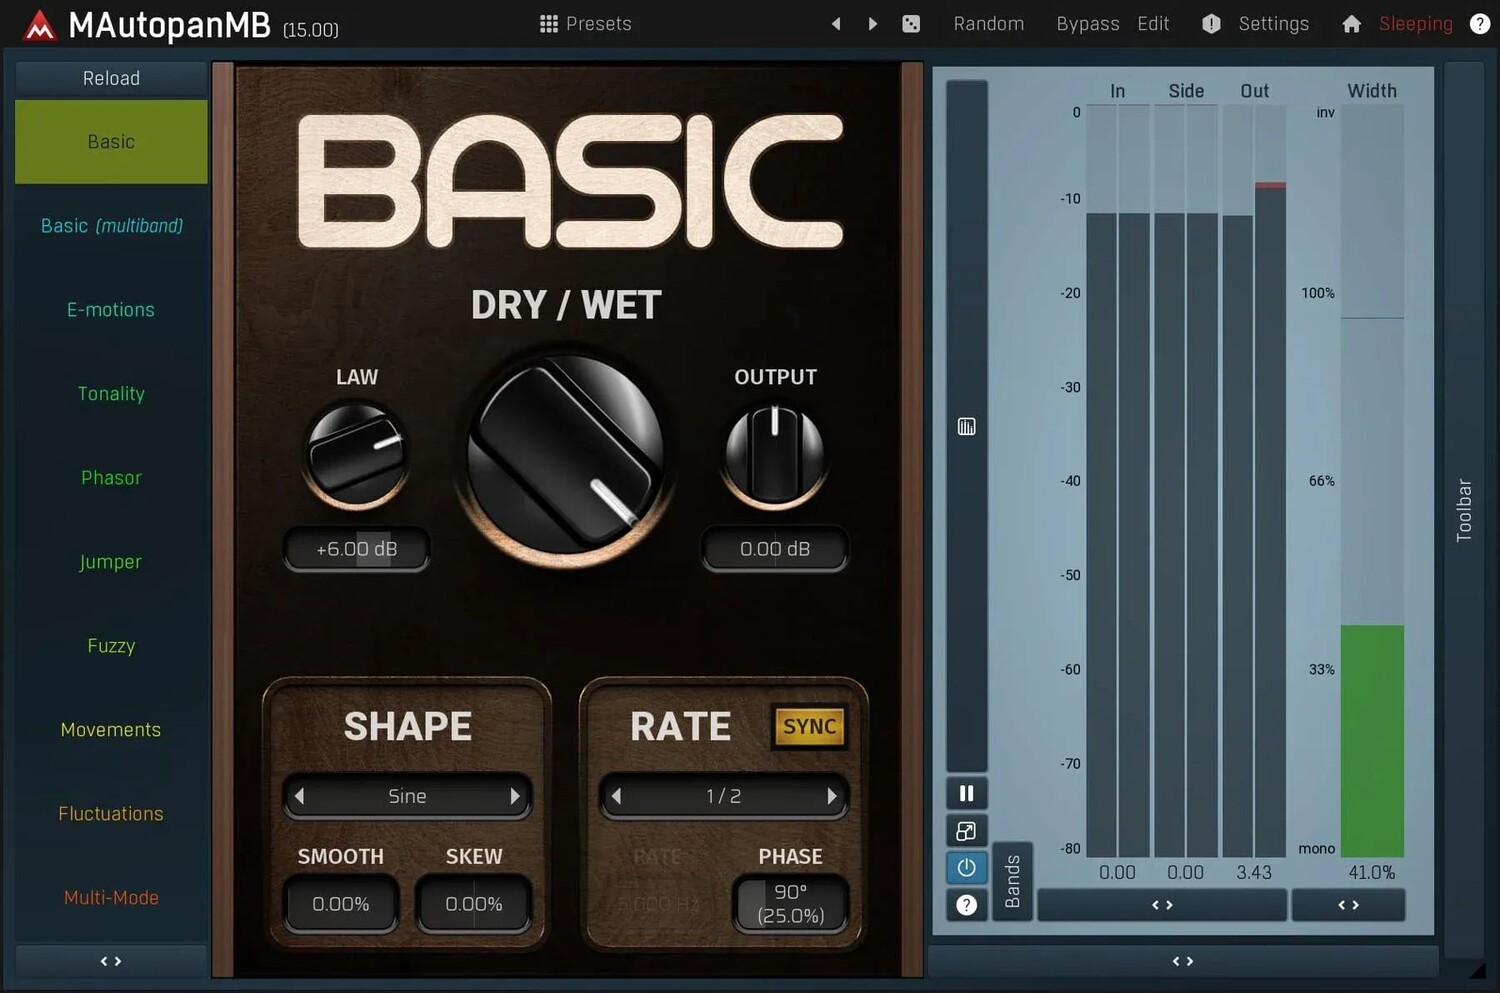Click the PHASE 90° value field
The image size is (1500, 993).
790,904
